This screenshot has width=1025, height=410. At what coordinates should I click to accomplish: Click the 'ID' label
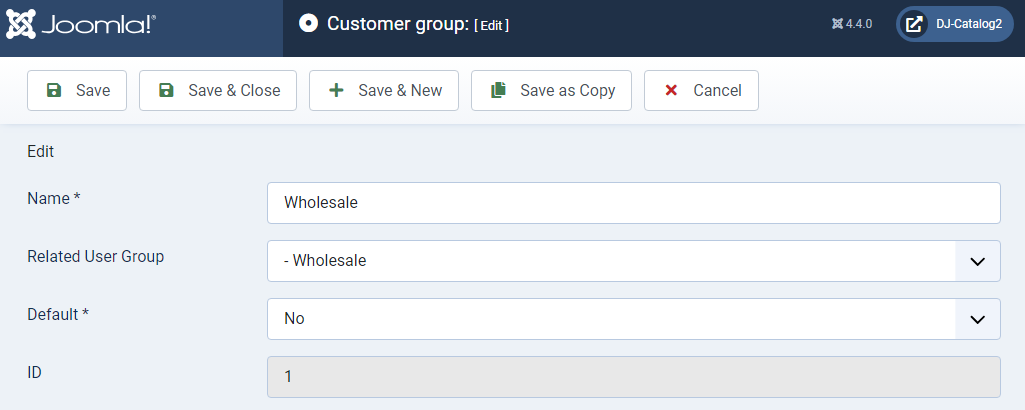(35, 373)
